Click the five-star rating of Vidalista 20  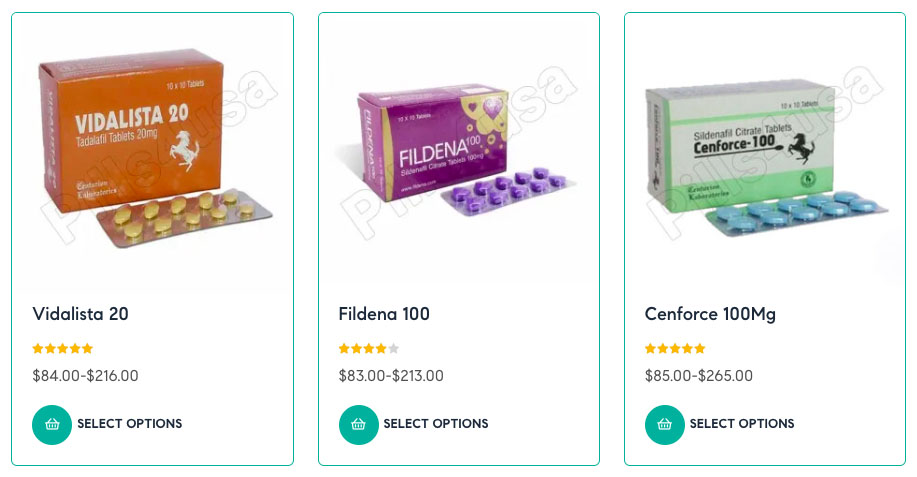[x=63, y=349]
